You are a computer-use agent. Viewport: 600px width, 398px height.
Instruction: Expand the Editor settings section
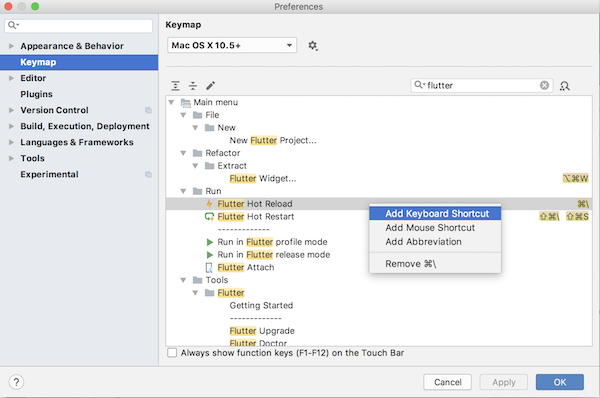coord(11,78)
